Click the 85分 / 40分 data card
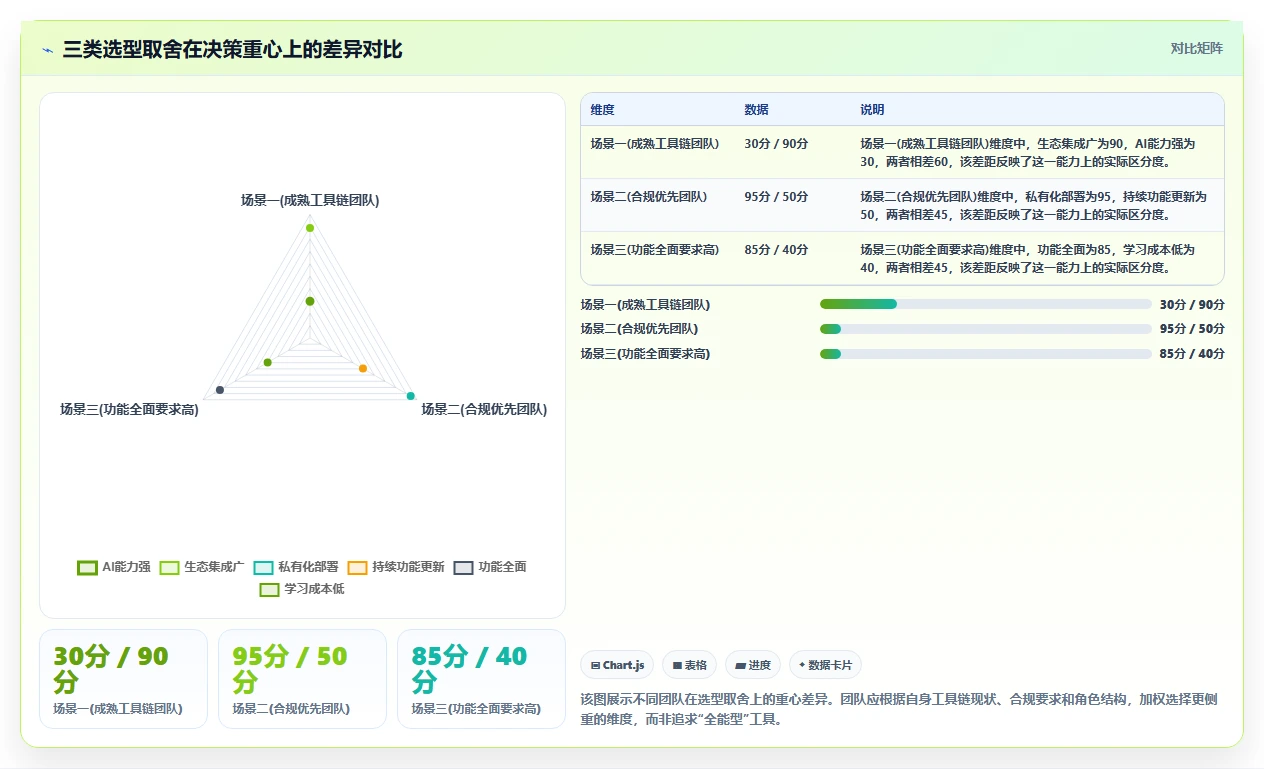1264x769 pixels. [481, 679]
